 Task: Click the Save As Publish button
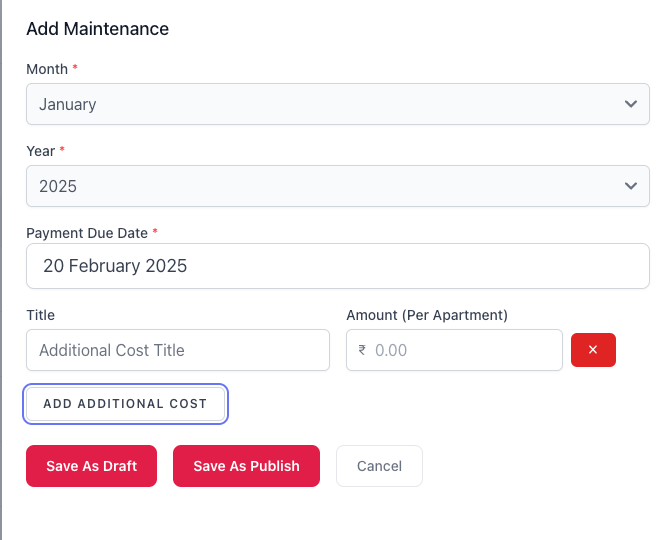point(246,466)
